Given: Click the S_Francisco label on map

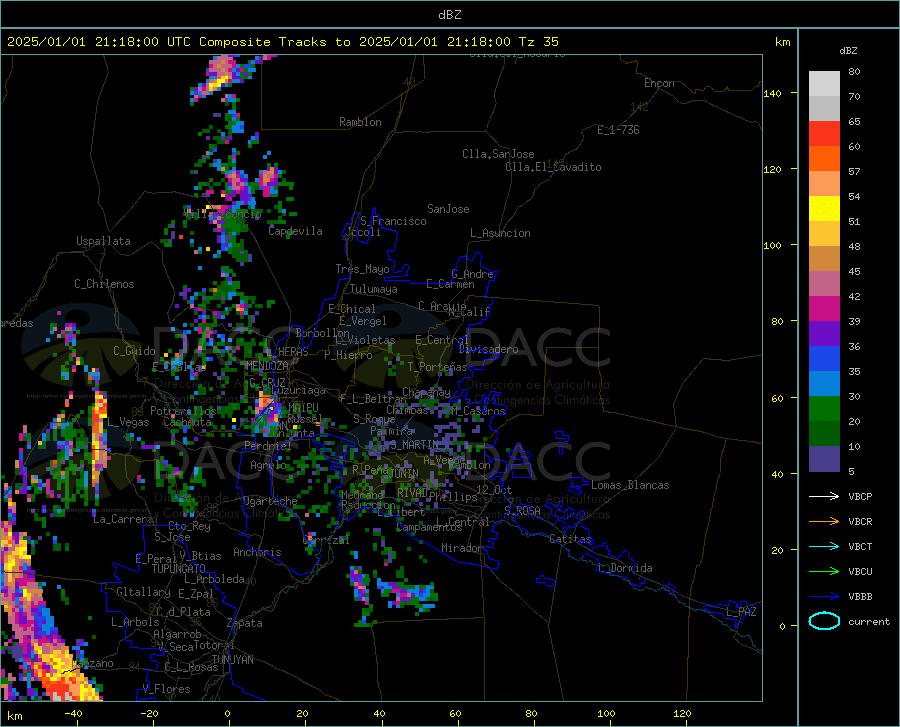Looking at the screenshot, I should [393, 221].
